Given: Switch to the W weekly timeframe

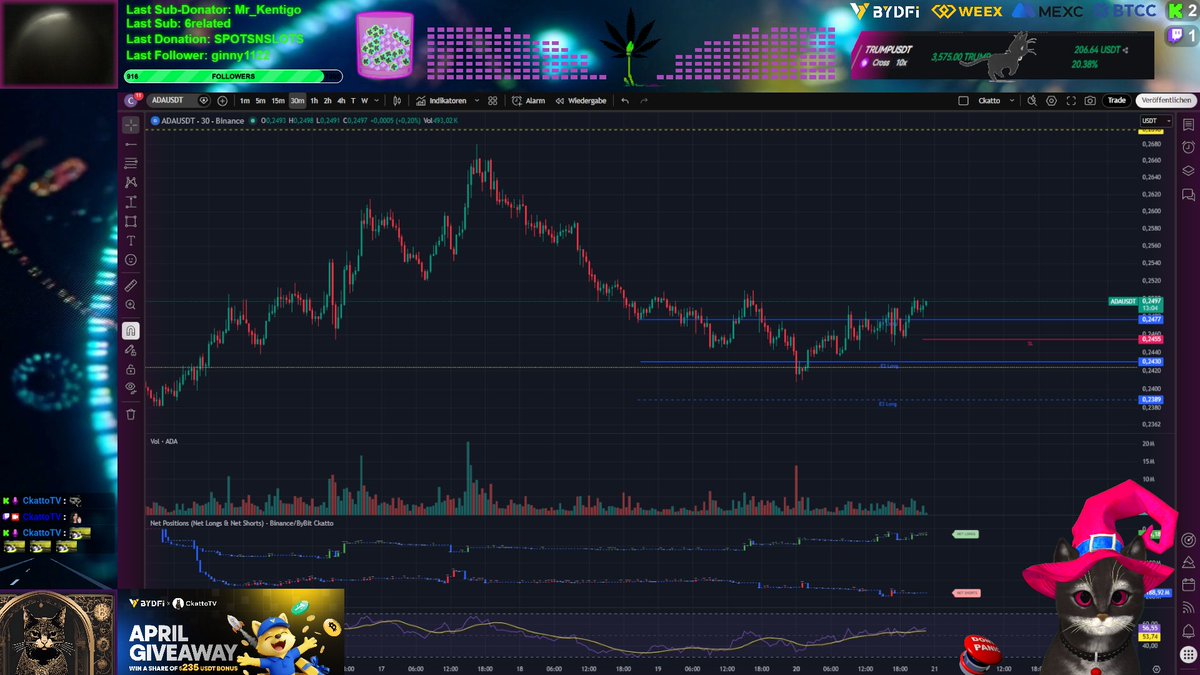Looking at the screenshot, I should coord(364,100).
